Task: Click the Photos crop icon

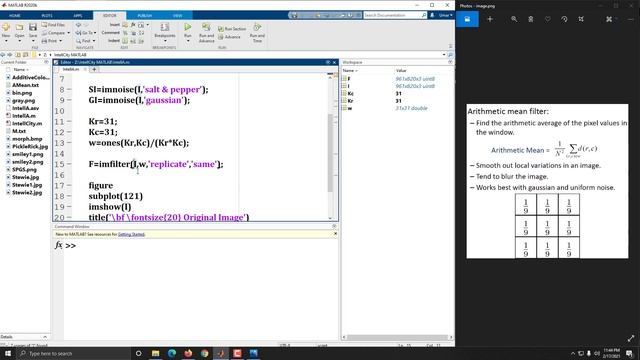Action: (581, 19)
